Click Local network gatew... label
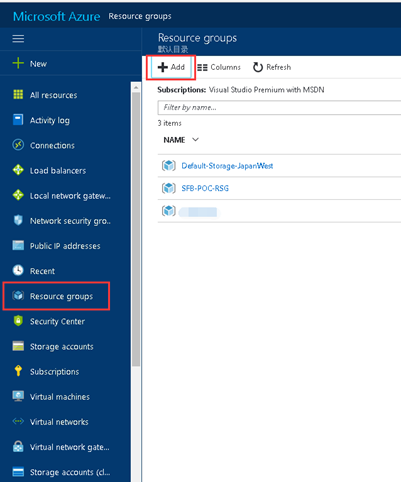 pyautogui.click(x=70, y=196)
